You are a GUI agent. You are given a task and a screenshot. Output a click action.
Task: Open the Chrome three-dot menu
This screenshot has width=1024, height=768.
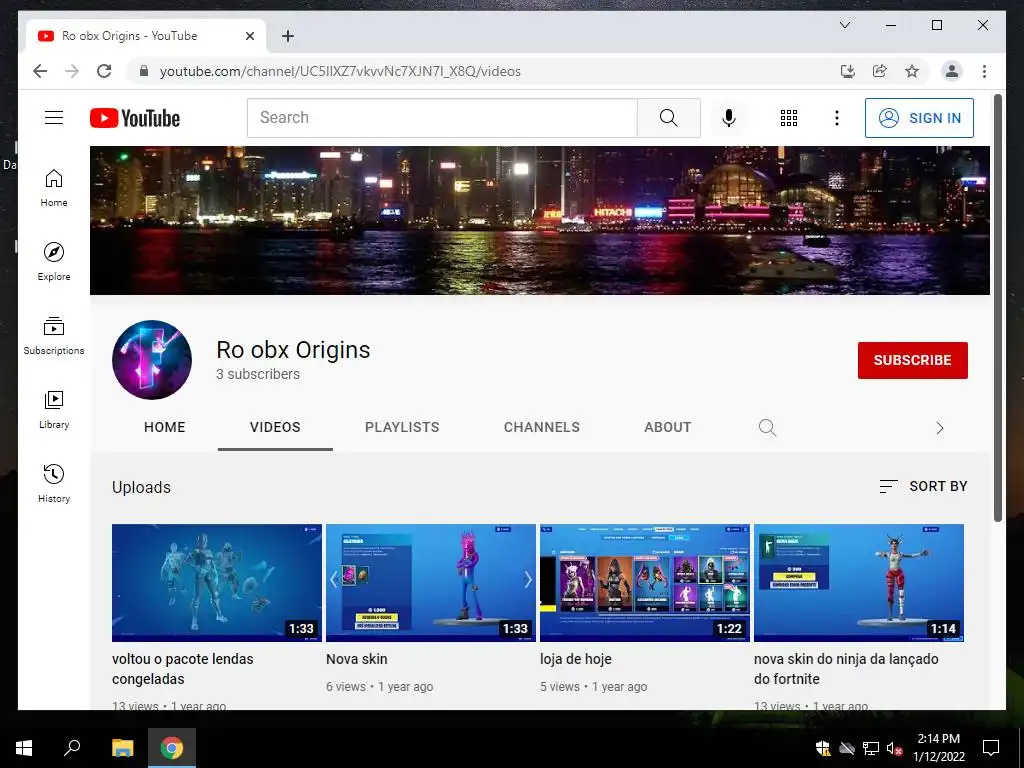coord(984,71)
